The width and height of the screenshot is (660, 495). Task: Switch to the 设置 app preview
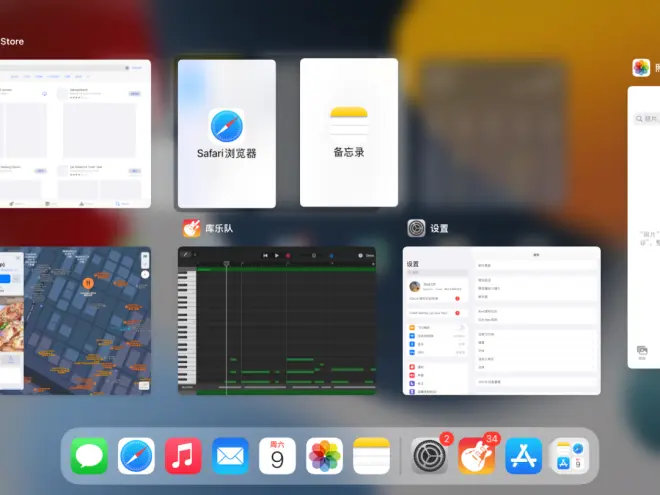502,321
